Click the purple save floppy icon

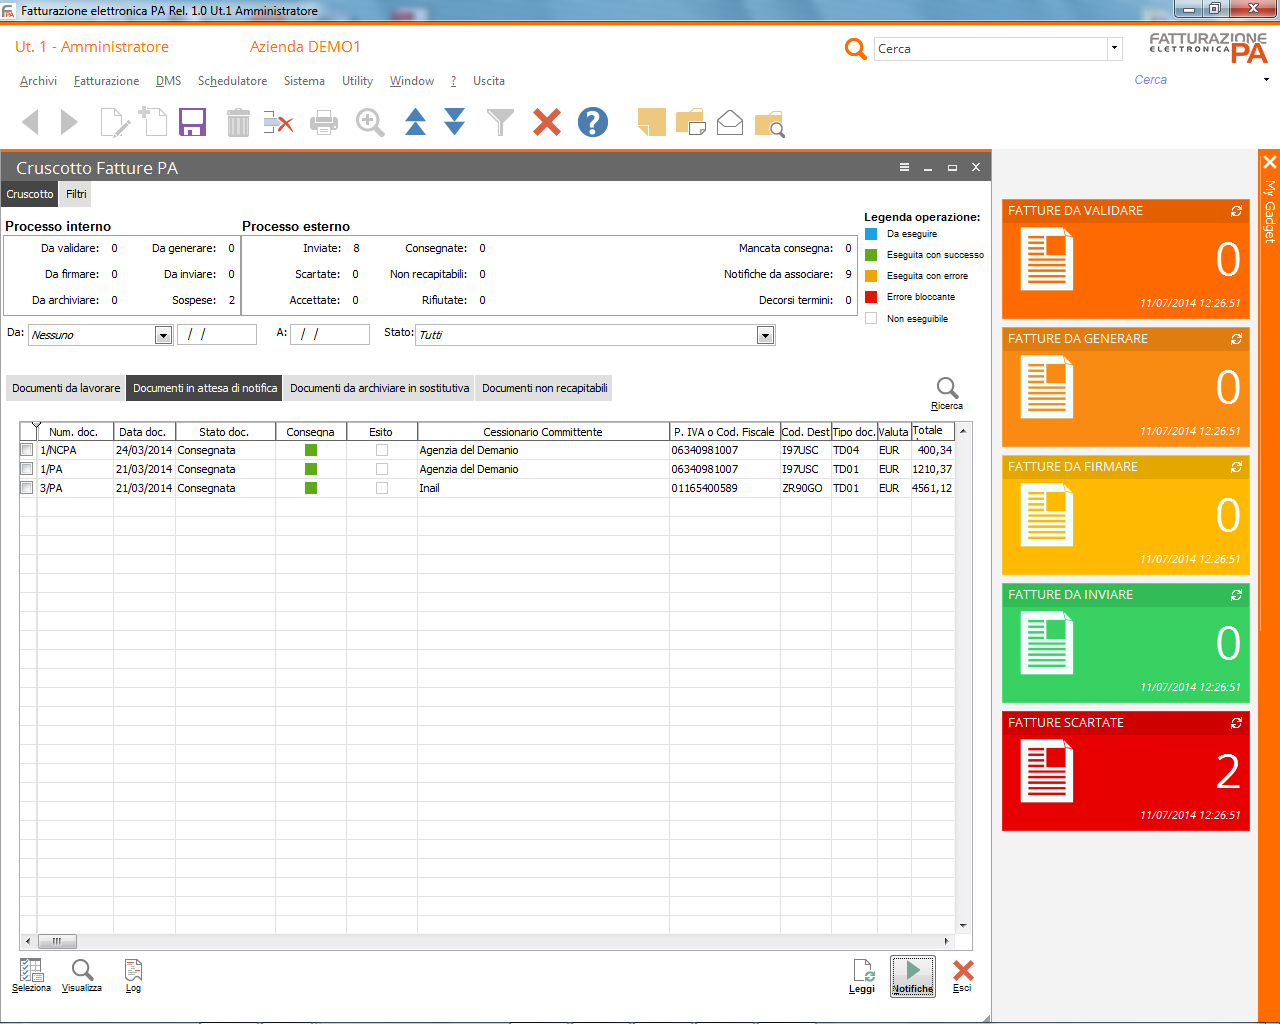tap(192, 123)
